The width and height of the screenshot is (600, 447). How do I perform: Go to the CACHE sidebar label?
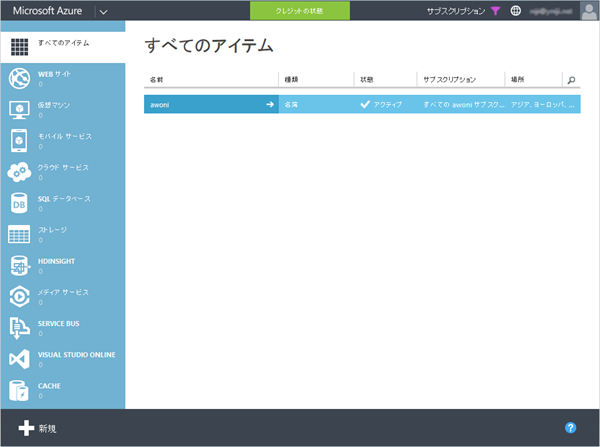49,386
